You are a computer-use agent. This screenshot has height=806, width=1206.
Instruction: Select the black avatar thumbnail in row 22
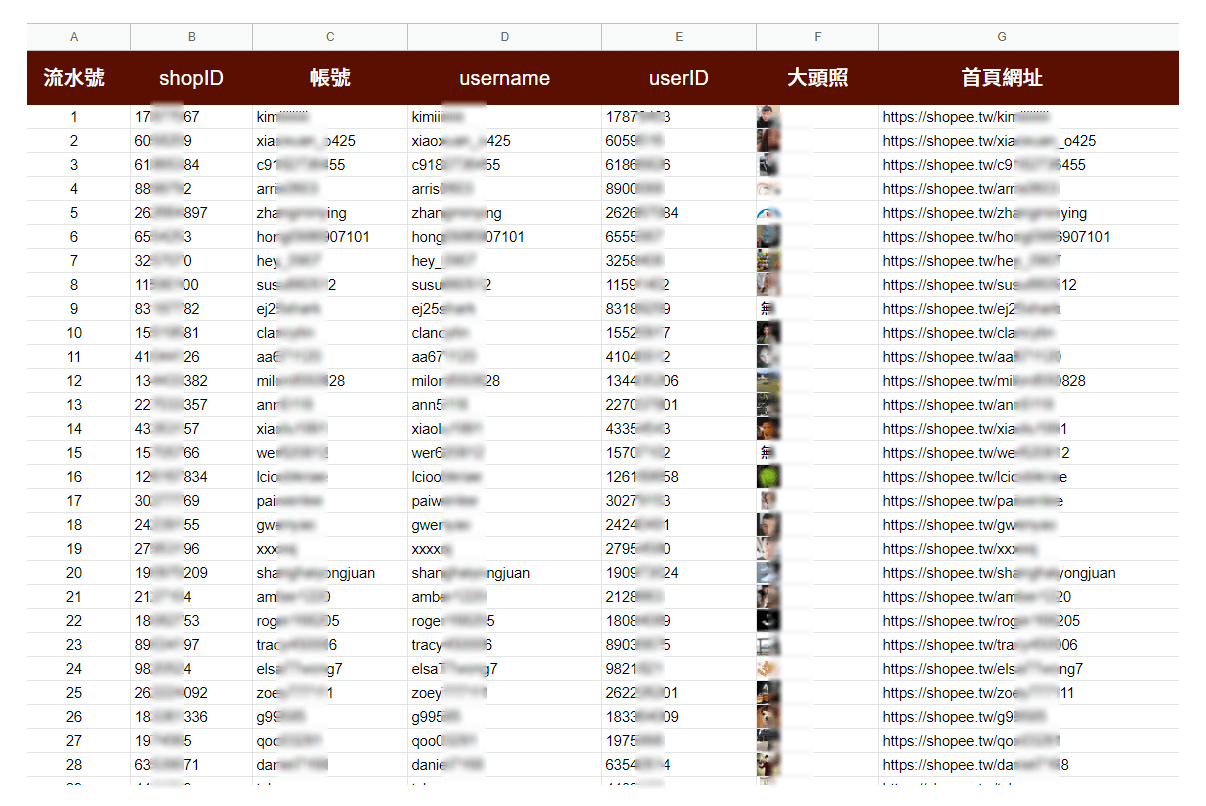click(768, 621)
